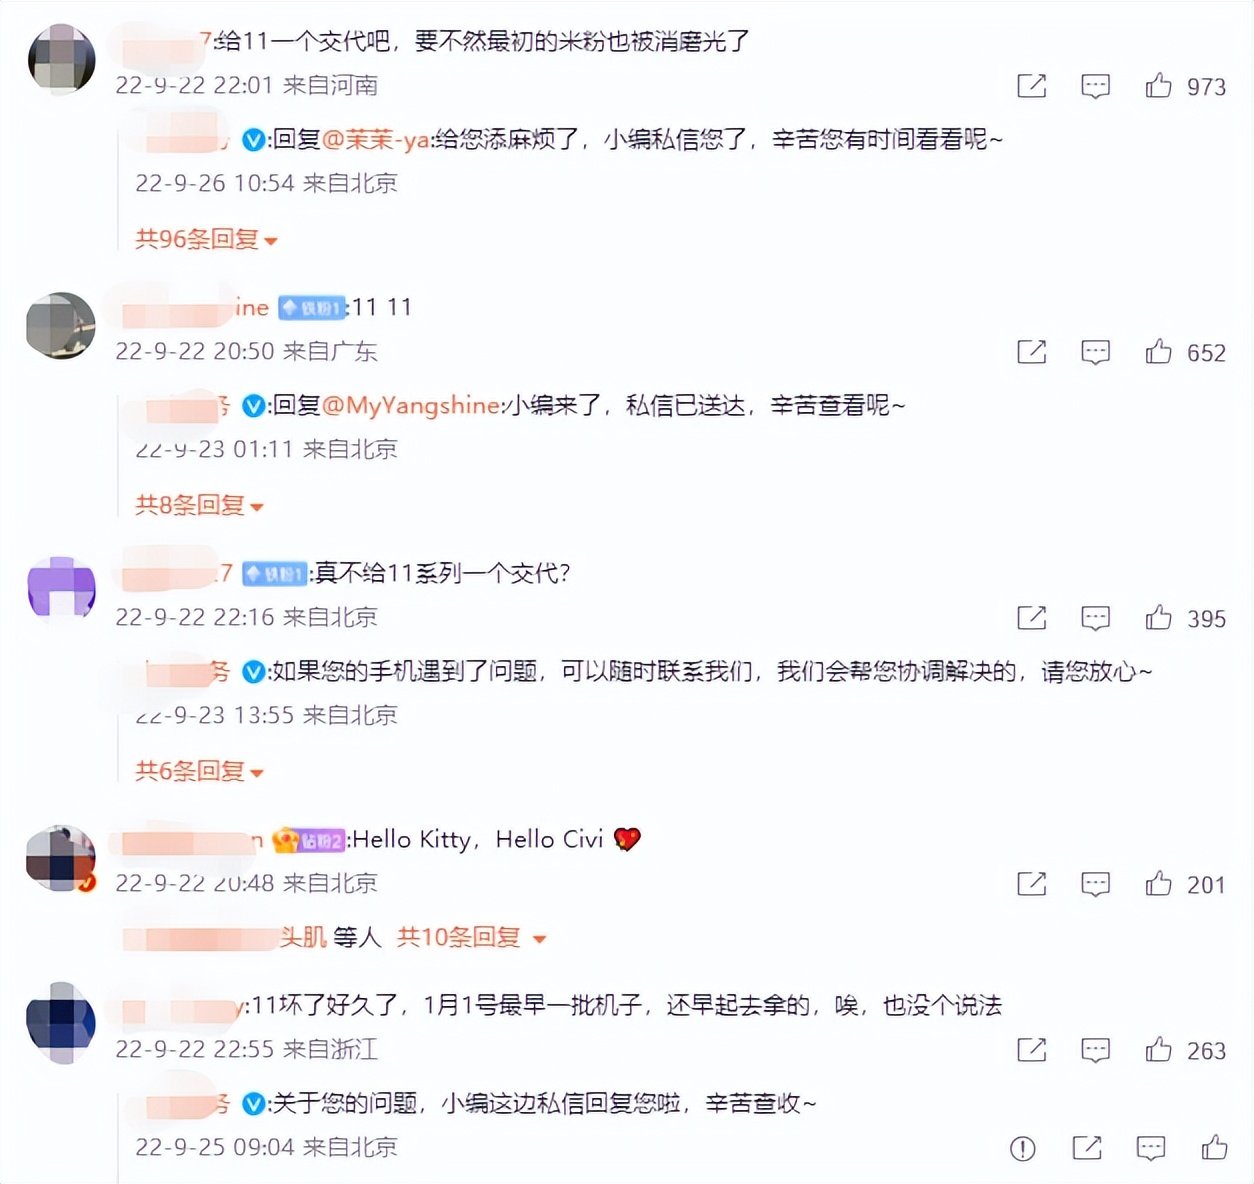Like the reply dated 22-9-25 09:04

1215,1147
